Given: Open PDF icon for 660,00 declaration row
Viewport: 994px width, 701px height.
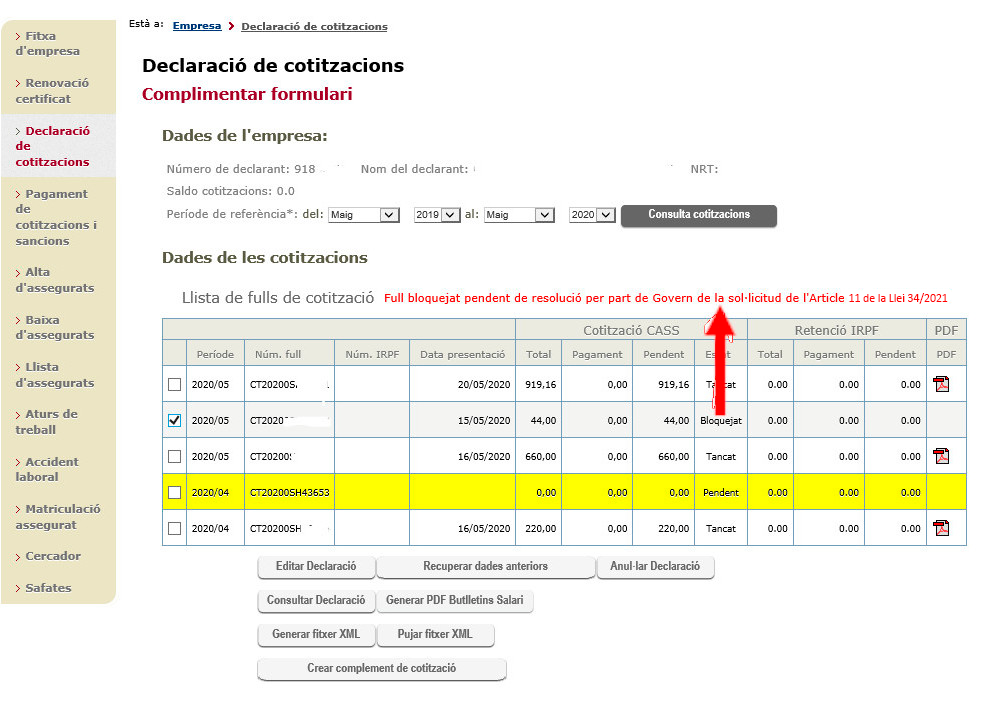Looking at the screenshot, I should 941,456.
